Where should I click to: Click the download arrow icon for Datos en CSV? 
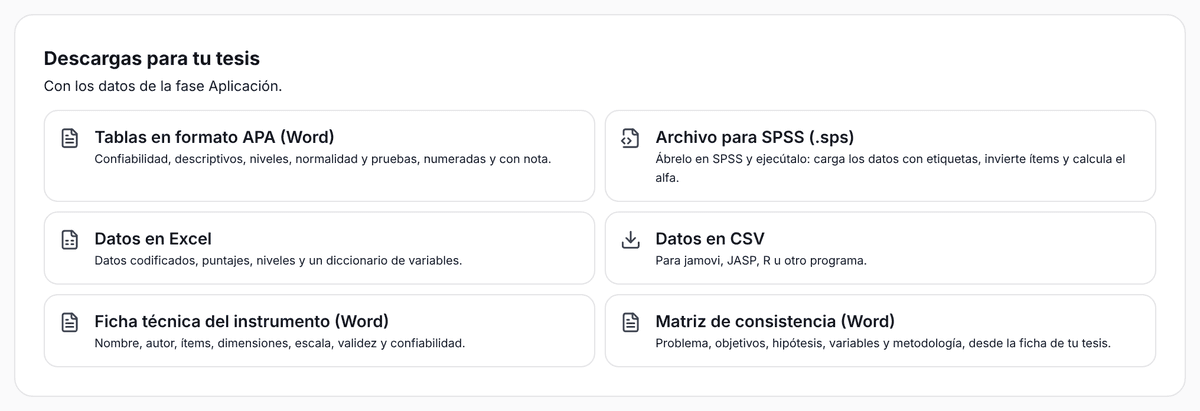tap(630, 240)
